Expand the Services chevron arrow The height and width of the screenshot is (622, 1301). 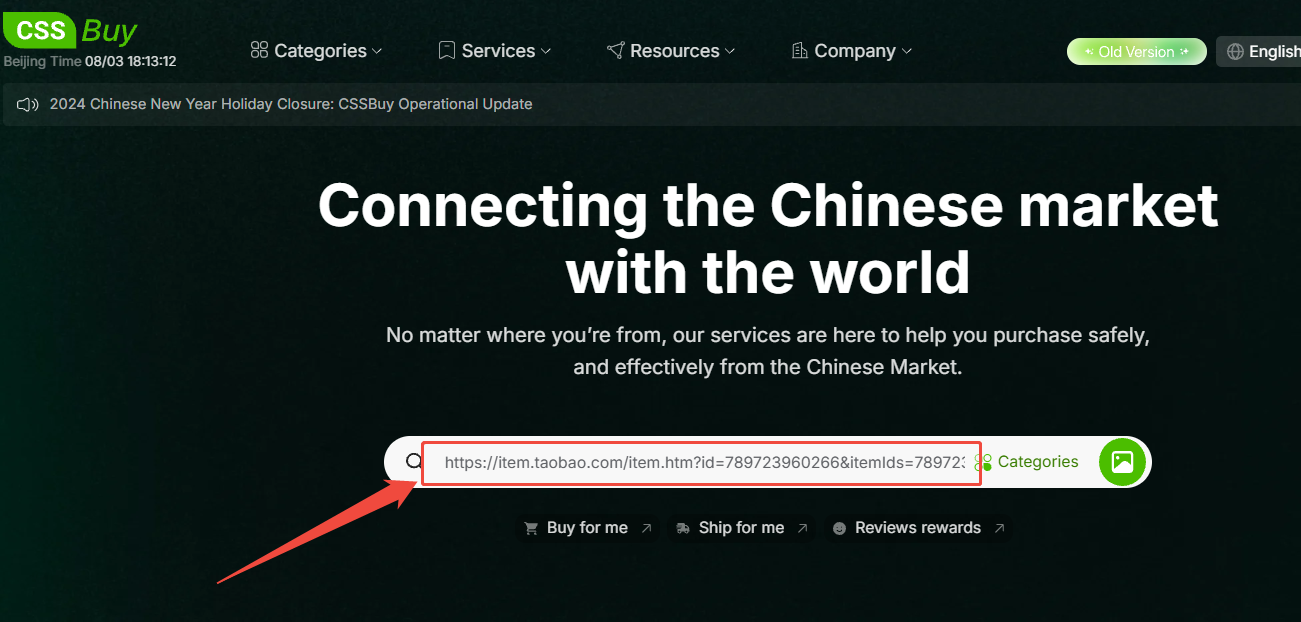pyautogui.click(x=546, y=51)
